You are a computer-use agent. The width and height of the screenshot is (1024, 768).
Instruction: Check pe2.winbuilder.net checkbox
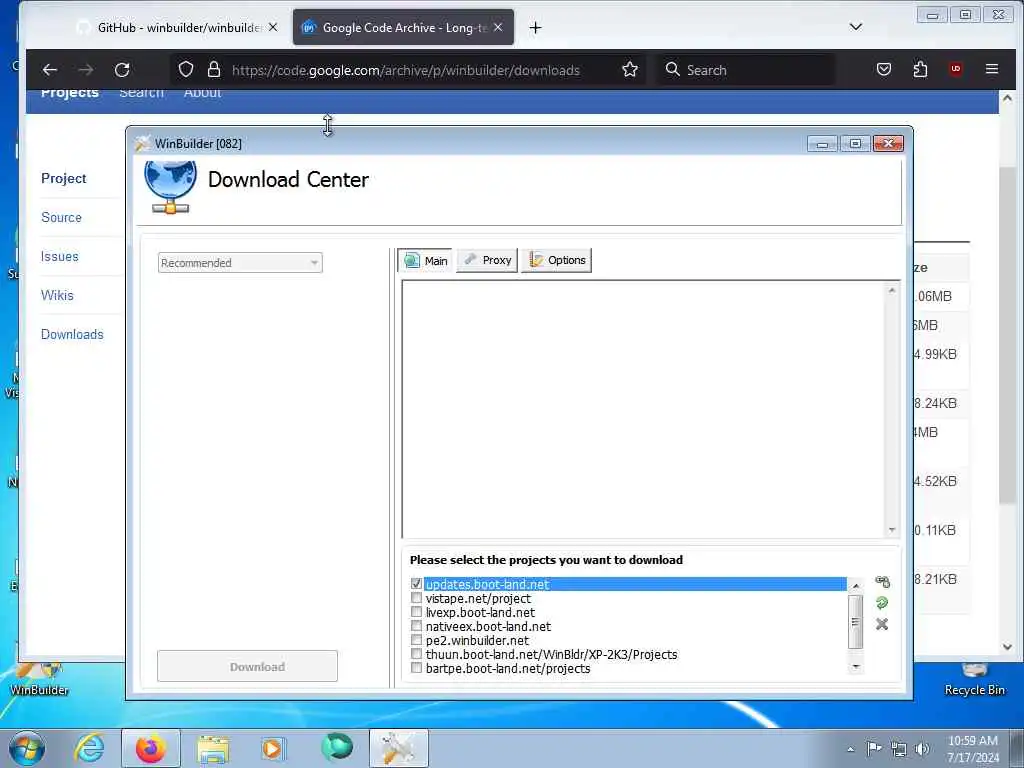coord(416,640)
